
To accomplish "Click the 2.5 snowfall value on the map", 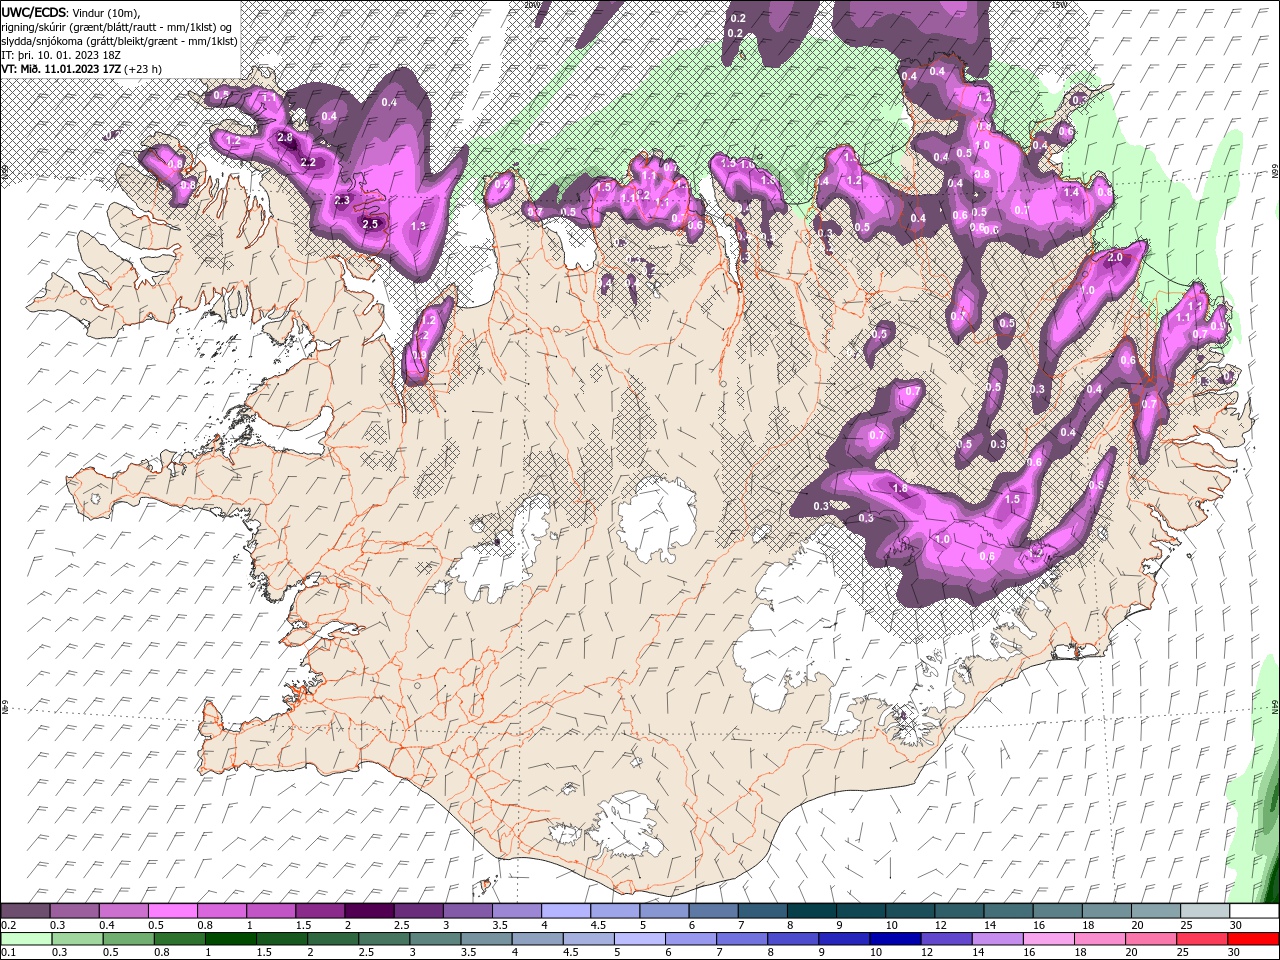I will click(370, 224).
